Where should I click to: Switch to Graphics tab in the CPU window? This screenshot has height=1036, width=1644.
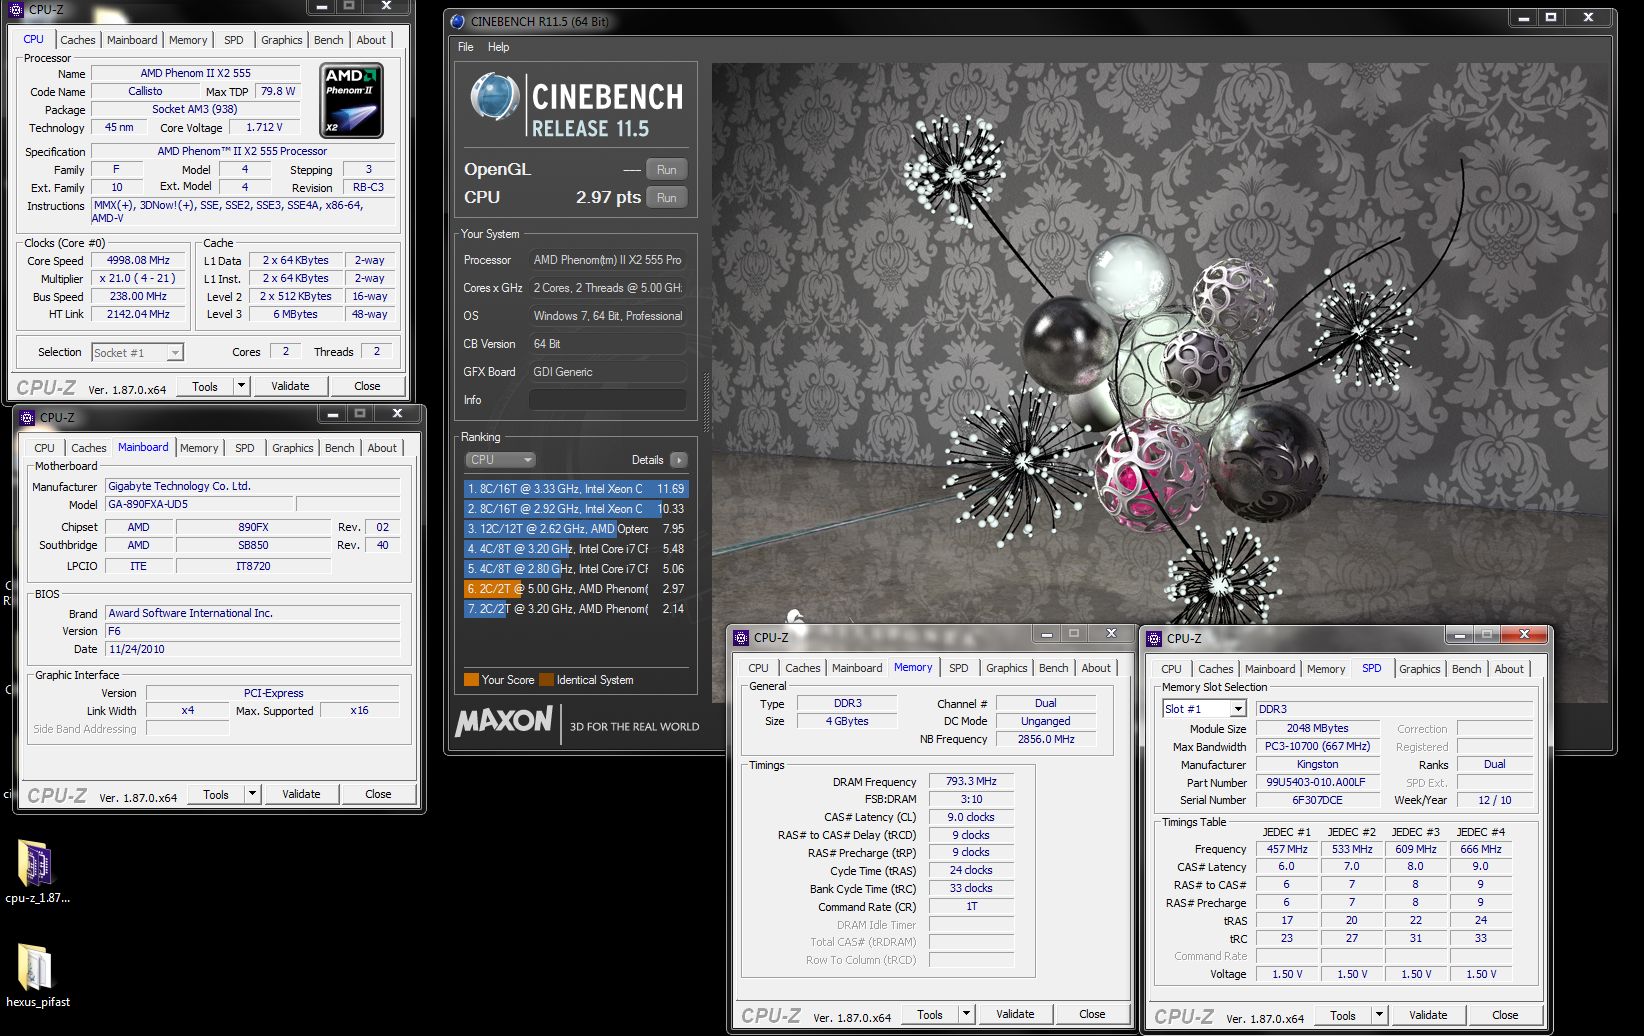coord(282,40)
